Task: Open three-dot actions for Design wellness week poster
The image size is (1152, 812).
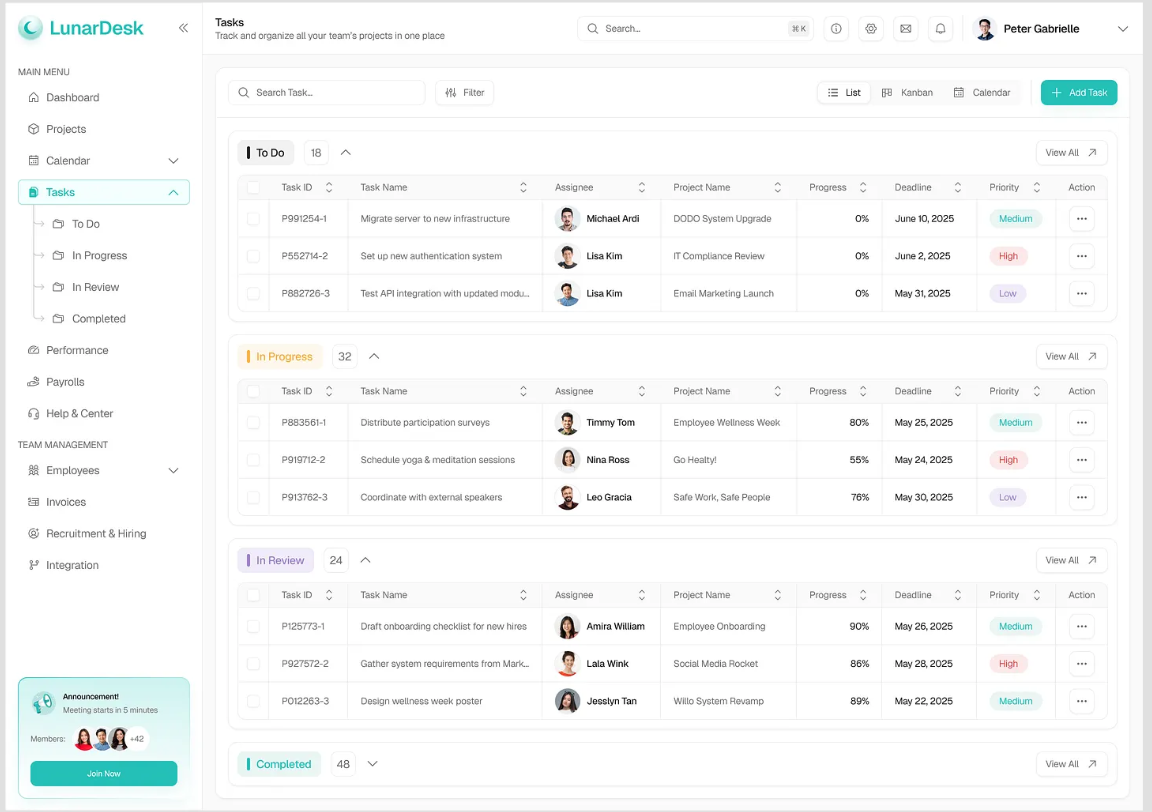Action: tap(1081, 701)
